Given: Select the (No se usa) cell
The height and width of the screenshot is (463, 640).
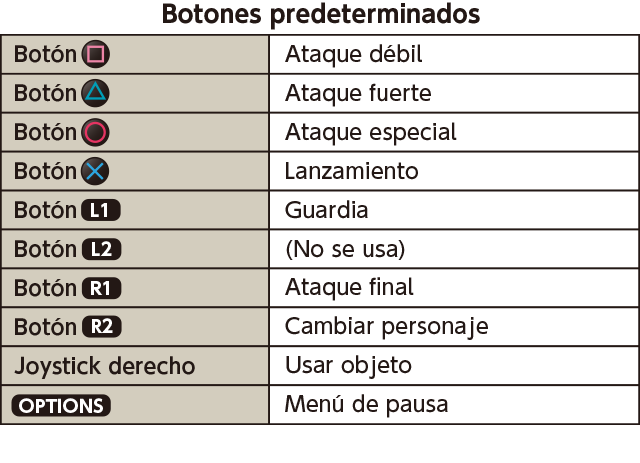Looking at the screenshot, I should point(454,249).
